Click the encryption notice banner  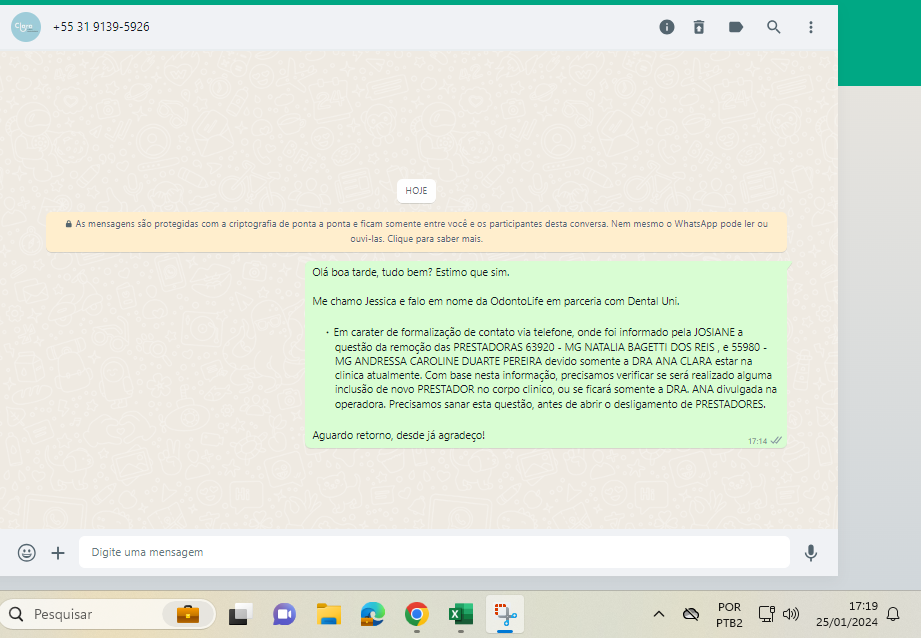click(x=416, y=231)
